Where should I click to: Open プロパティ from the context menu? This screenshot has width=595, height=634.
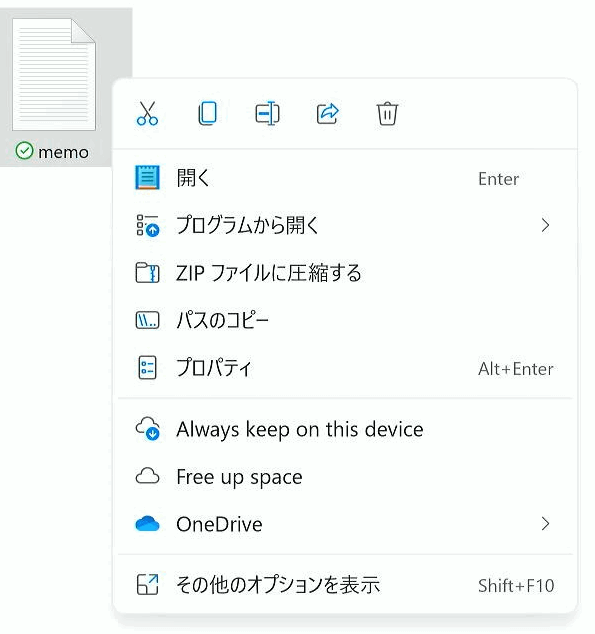click(x=345, y=368)
